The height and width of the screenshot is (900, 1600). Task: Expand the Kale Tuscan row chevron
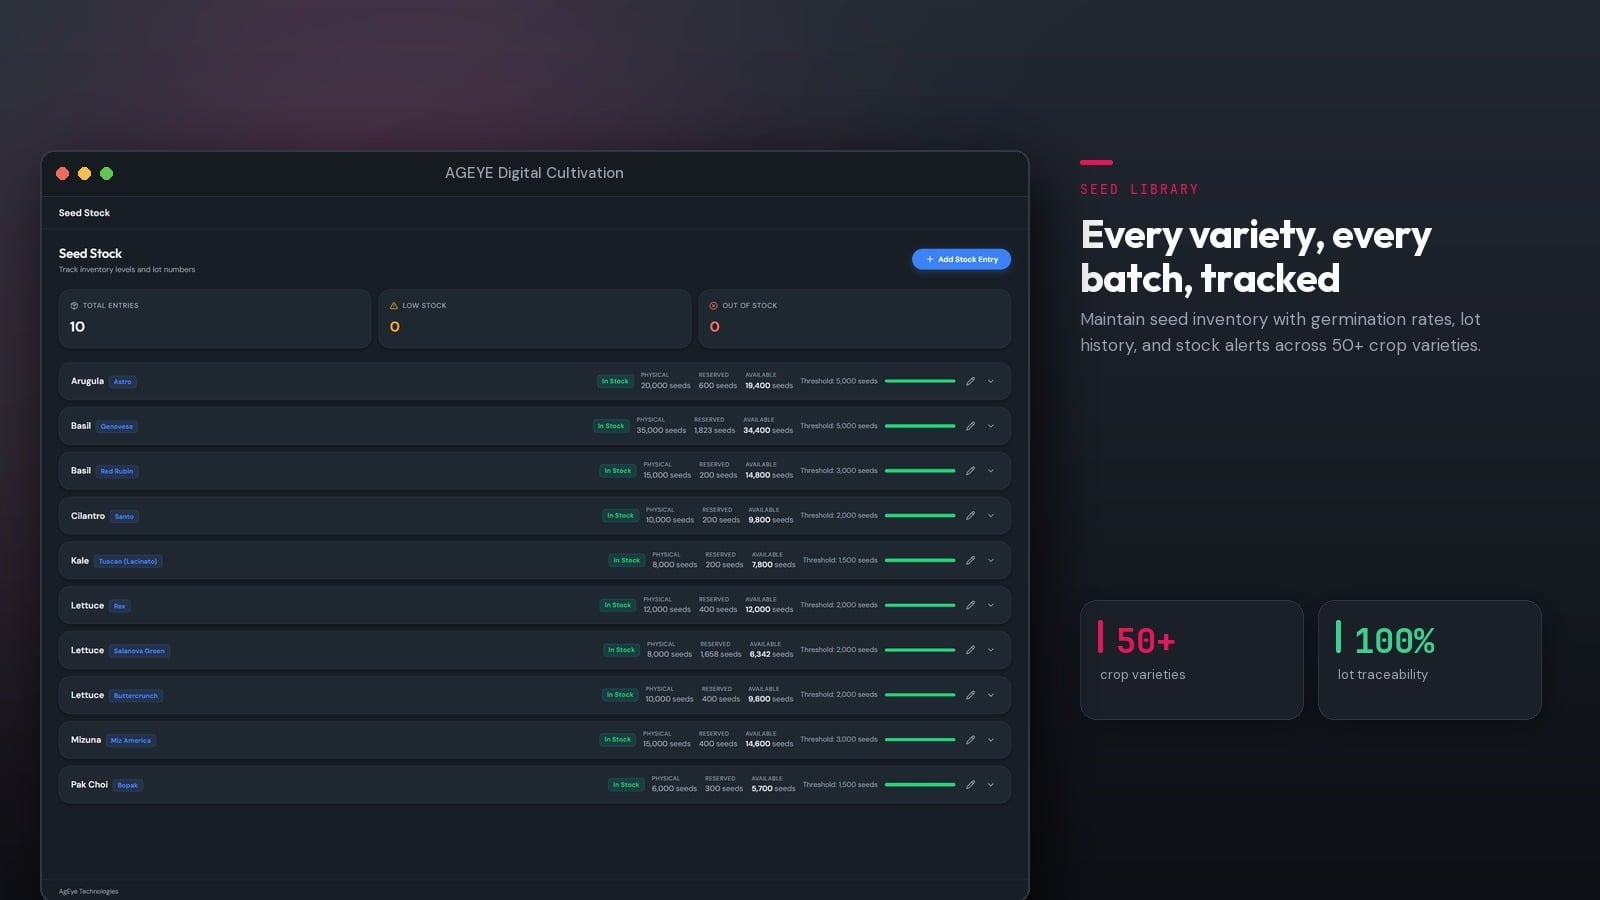[x=991, y=560]
